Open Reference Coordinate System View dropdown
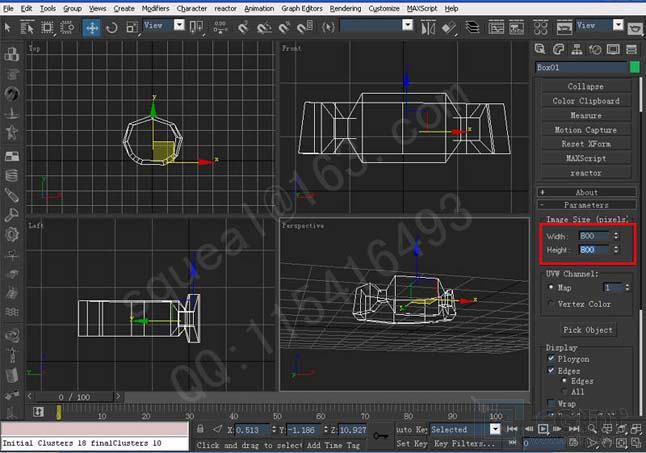Screen dimensions: 646x453 [x=179, y=25]
